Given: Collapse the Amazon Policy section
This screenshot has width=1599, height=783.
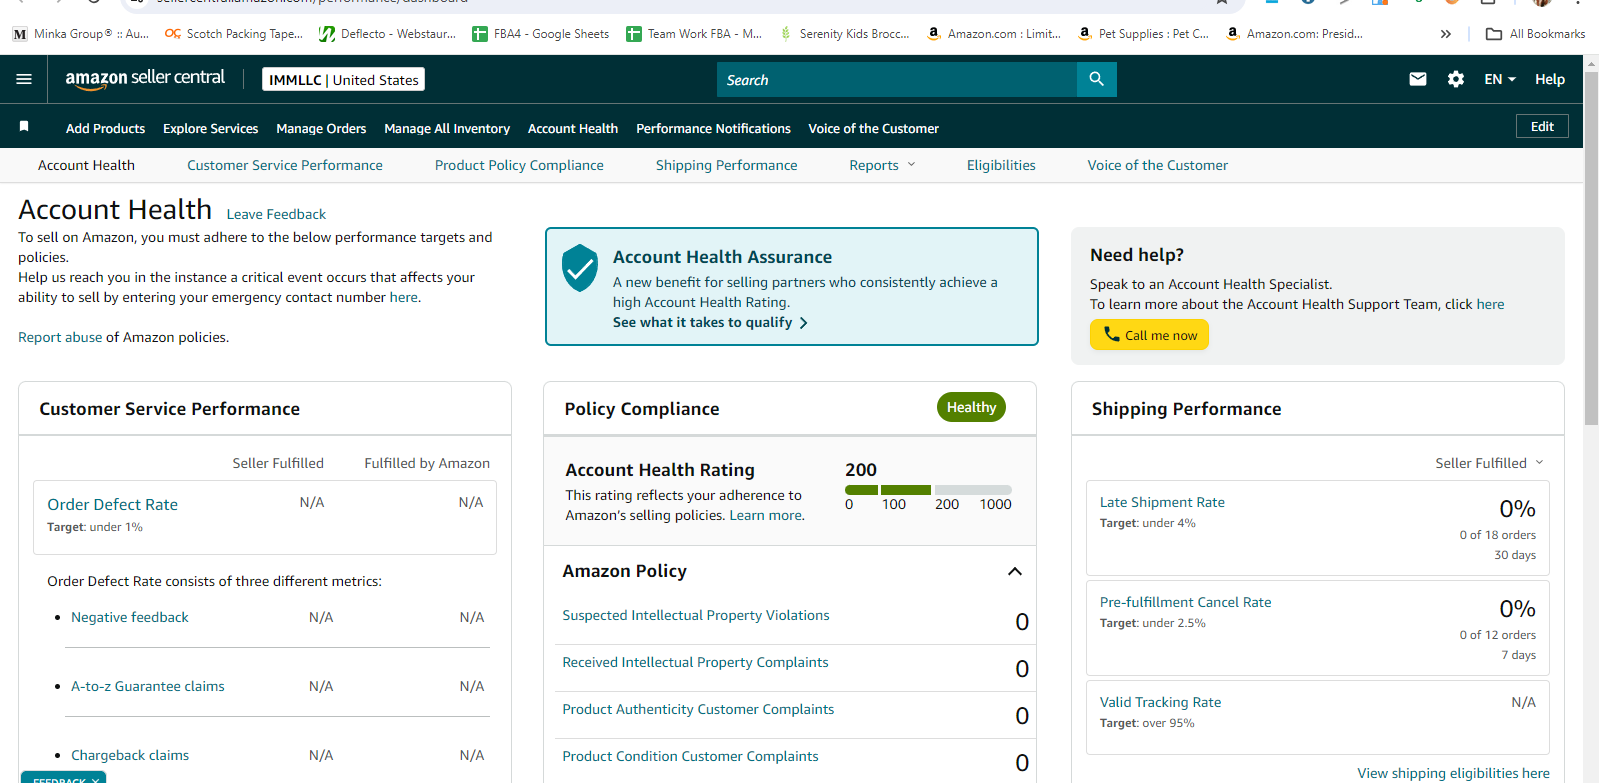Looking at the screenshot, I should [1015, 571].
